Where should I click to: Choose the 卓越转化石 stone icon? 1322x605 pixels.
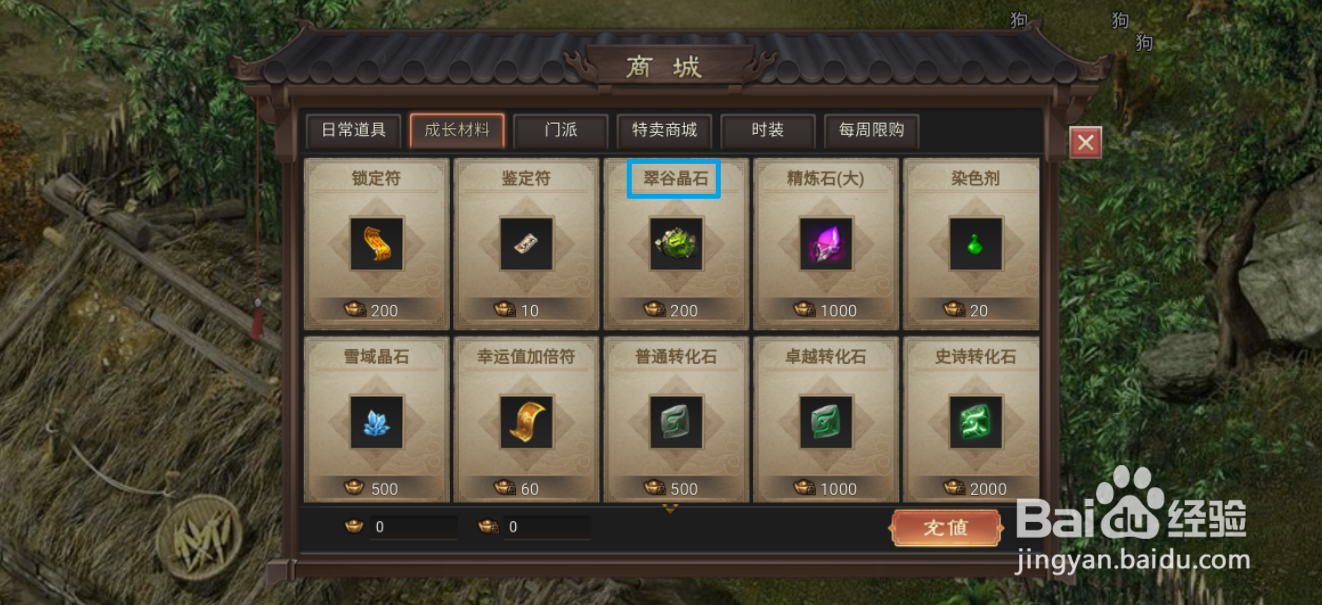[826, 422]
